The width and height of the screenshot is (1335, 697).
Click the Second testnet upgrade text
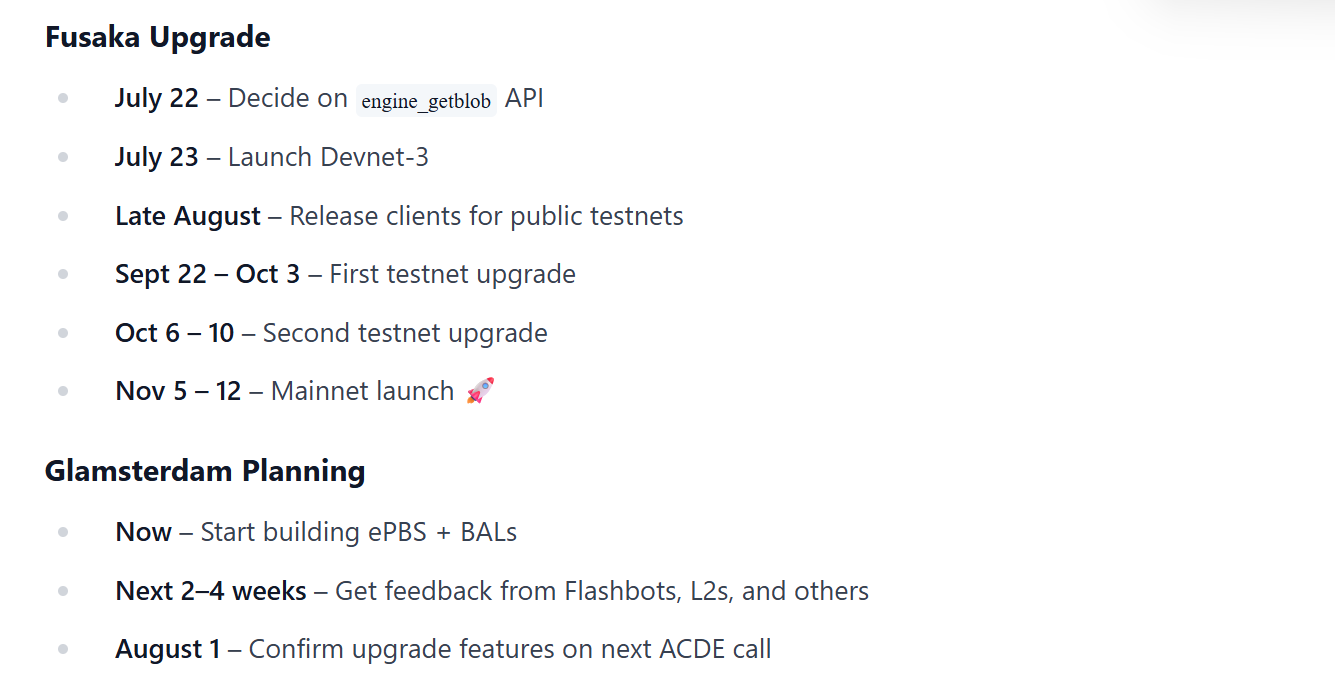point(405,333)
